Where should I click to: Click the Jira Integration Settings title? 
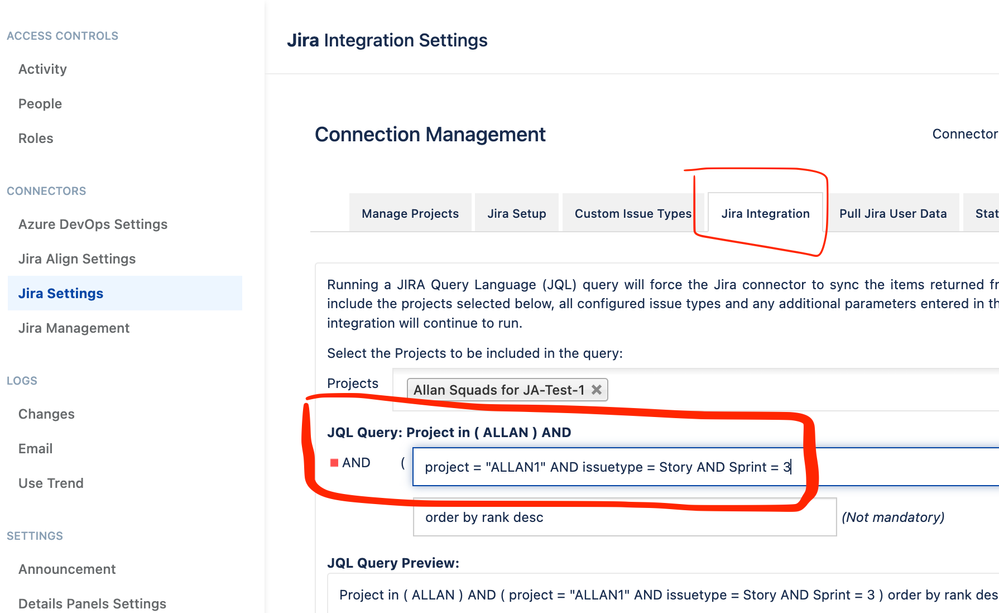[x=387, y=40]
